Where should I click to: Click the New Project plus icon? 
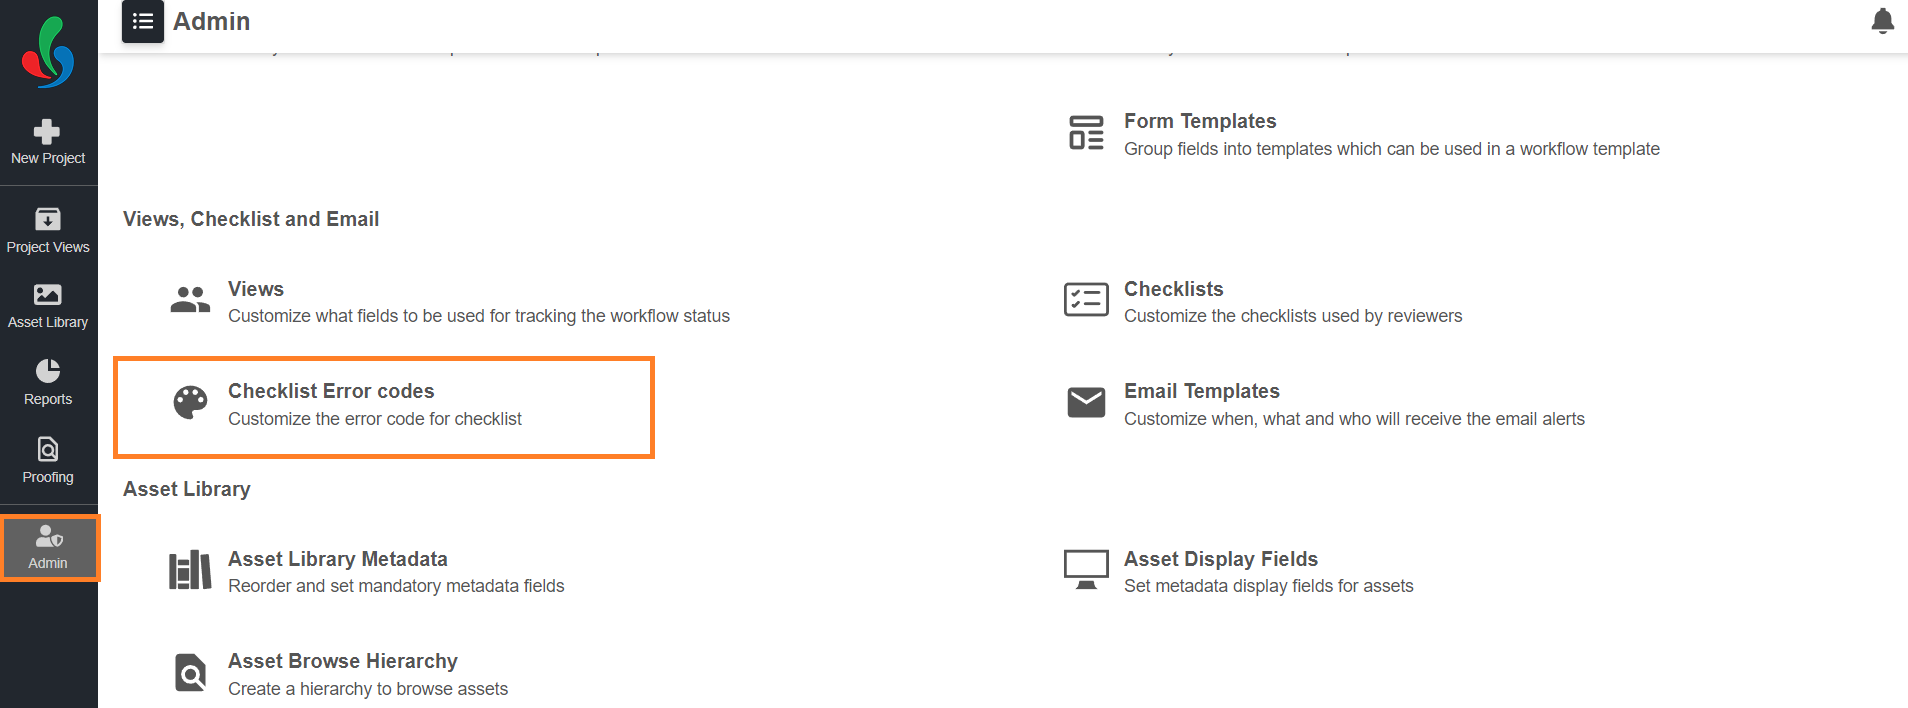point(47,132)
